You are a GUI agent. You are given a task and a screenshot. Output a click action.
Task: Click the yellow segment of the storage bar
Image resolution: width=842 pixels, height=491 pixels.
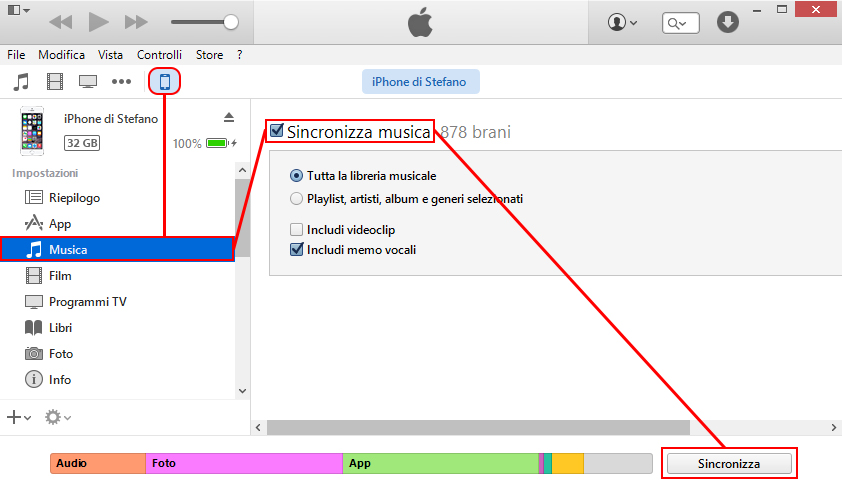tap(568, 464)
